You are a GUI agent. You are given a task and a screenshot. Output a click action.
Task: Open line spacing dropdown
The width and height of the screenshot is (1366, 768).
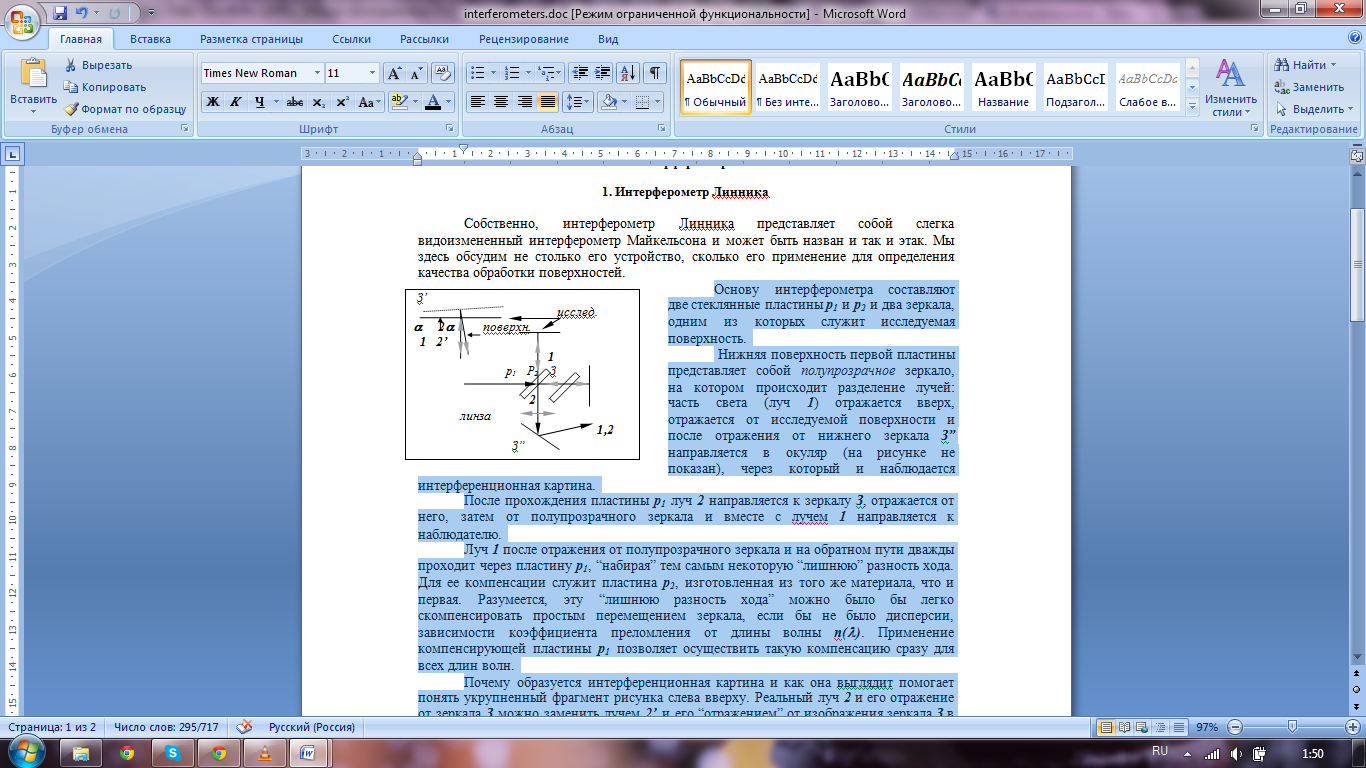[578, 102]
